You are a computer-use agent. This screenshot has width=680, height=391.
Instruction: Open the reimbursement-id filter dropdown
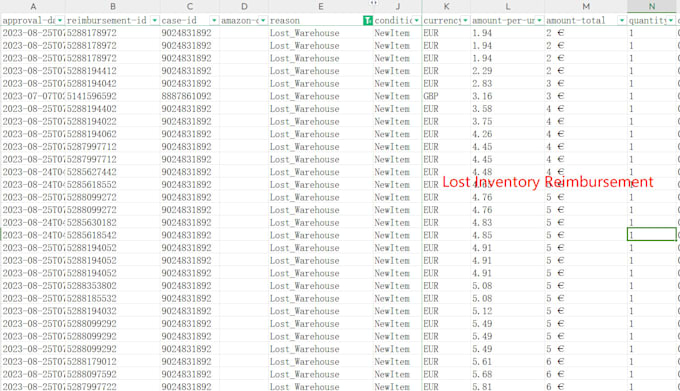[x=154, y=20]
